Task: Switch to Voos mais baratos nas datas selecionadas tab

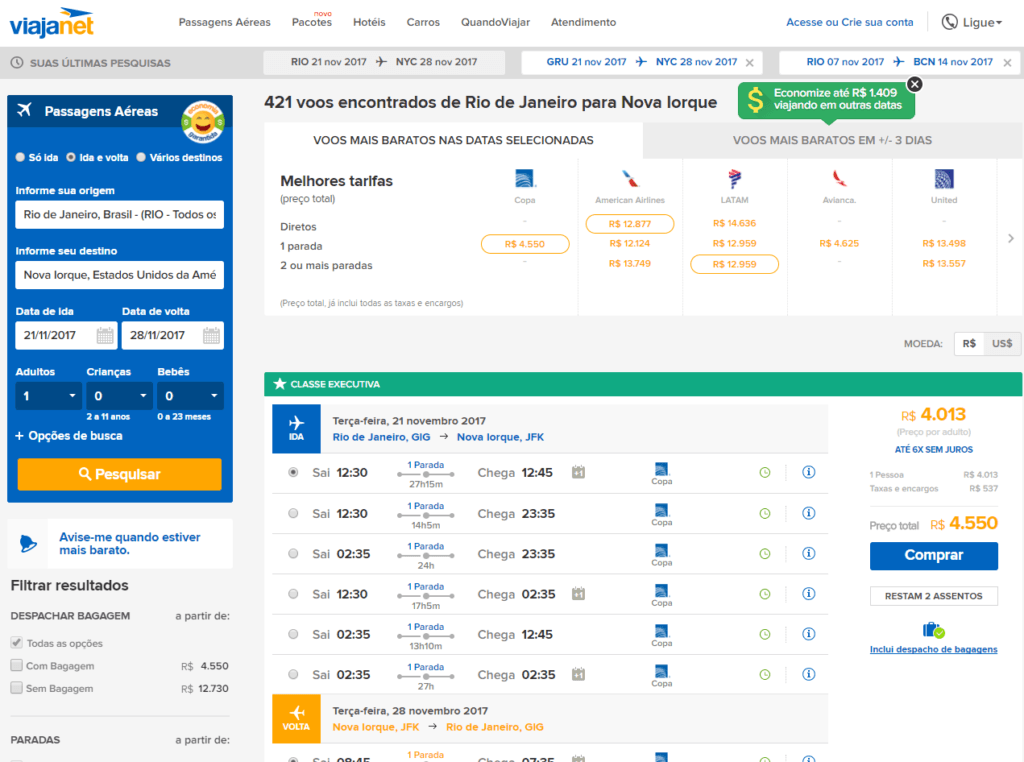Action: pos(453,140)
